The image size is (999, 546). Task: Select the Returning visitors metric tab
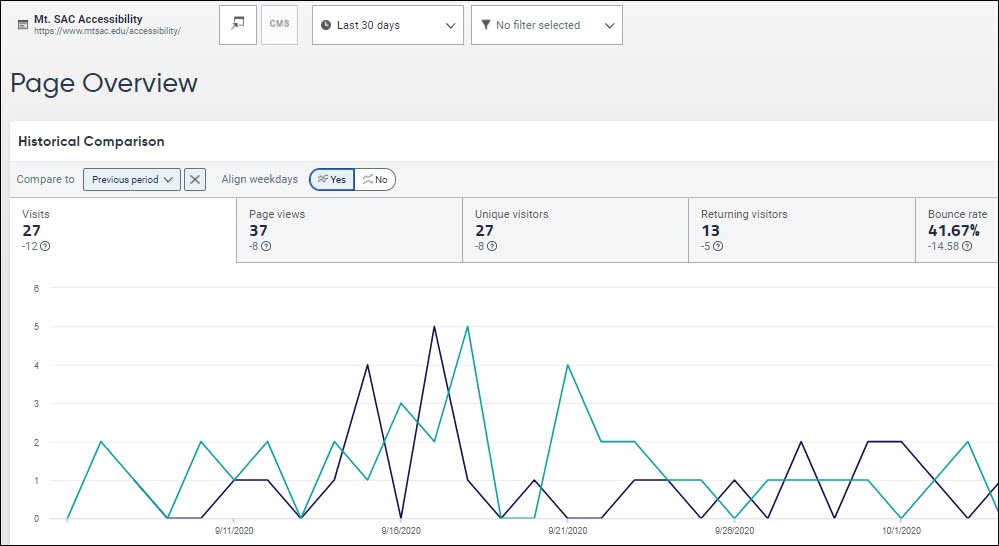click(x=801, y=230)
